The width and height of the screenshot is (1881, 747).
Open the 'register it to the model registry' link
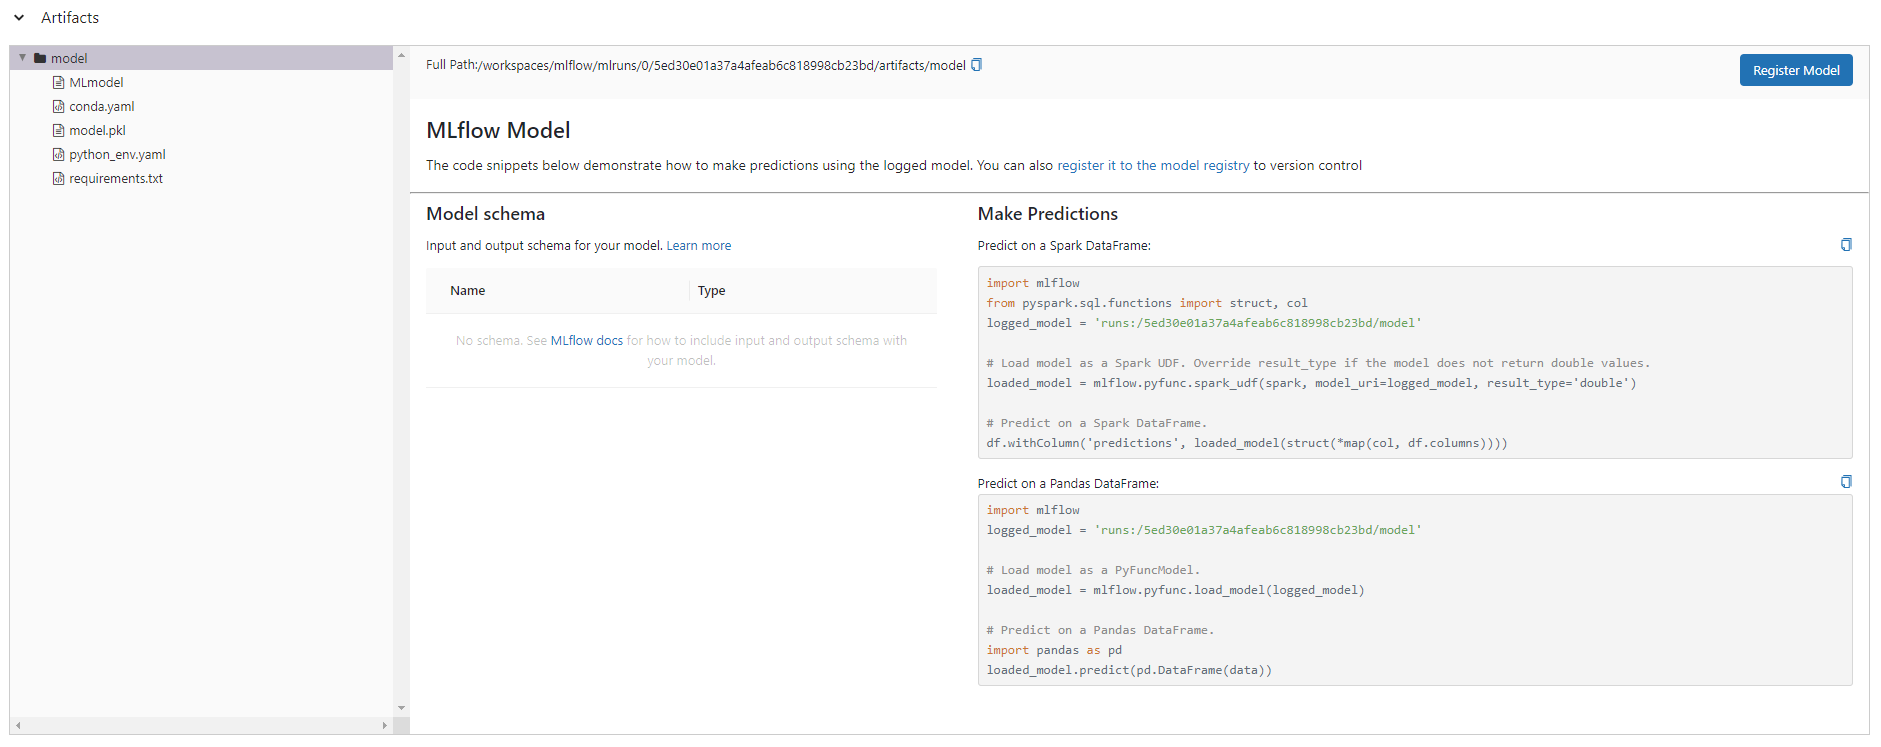pyautogui.click(x=1152, y=166)
